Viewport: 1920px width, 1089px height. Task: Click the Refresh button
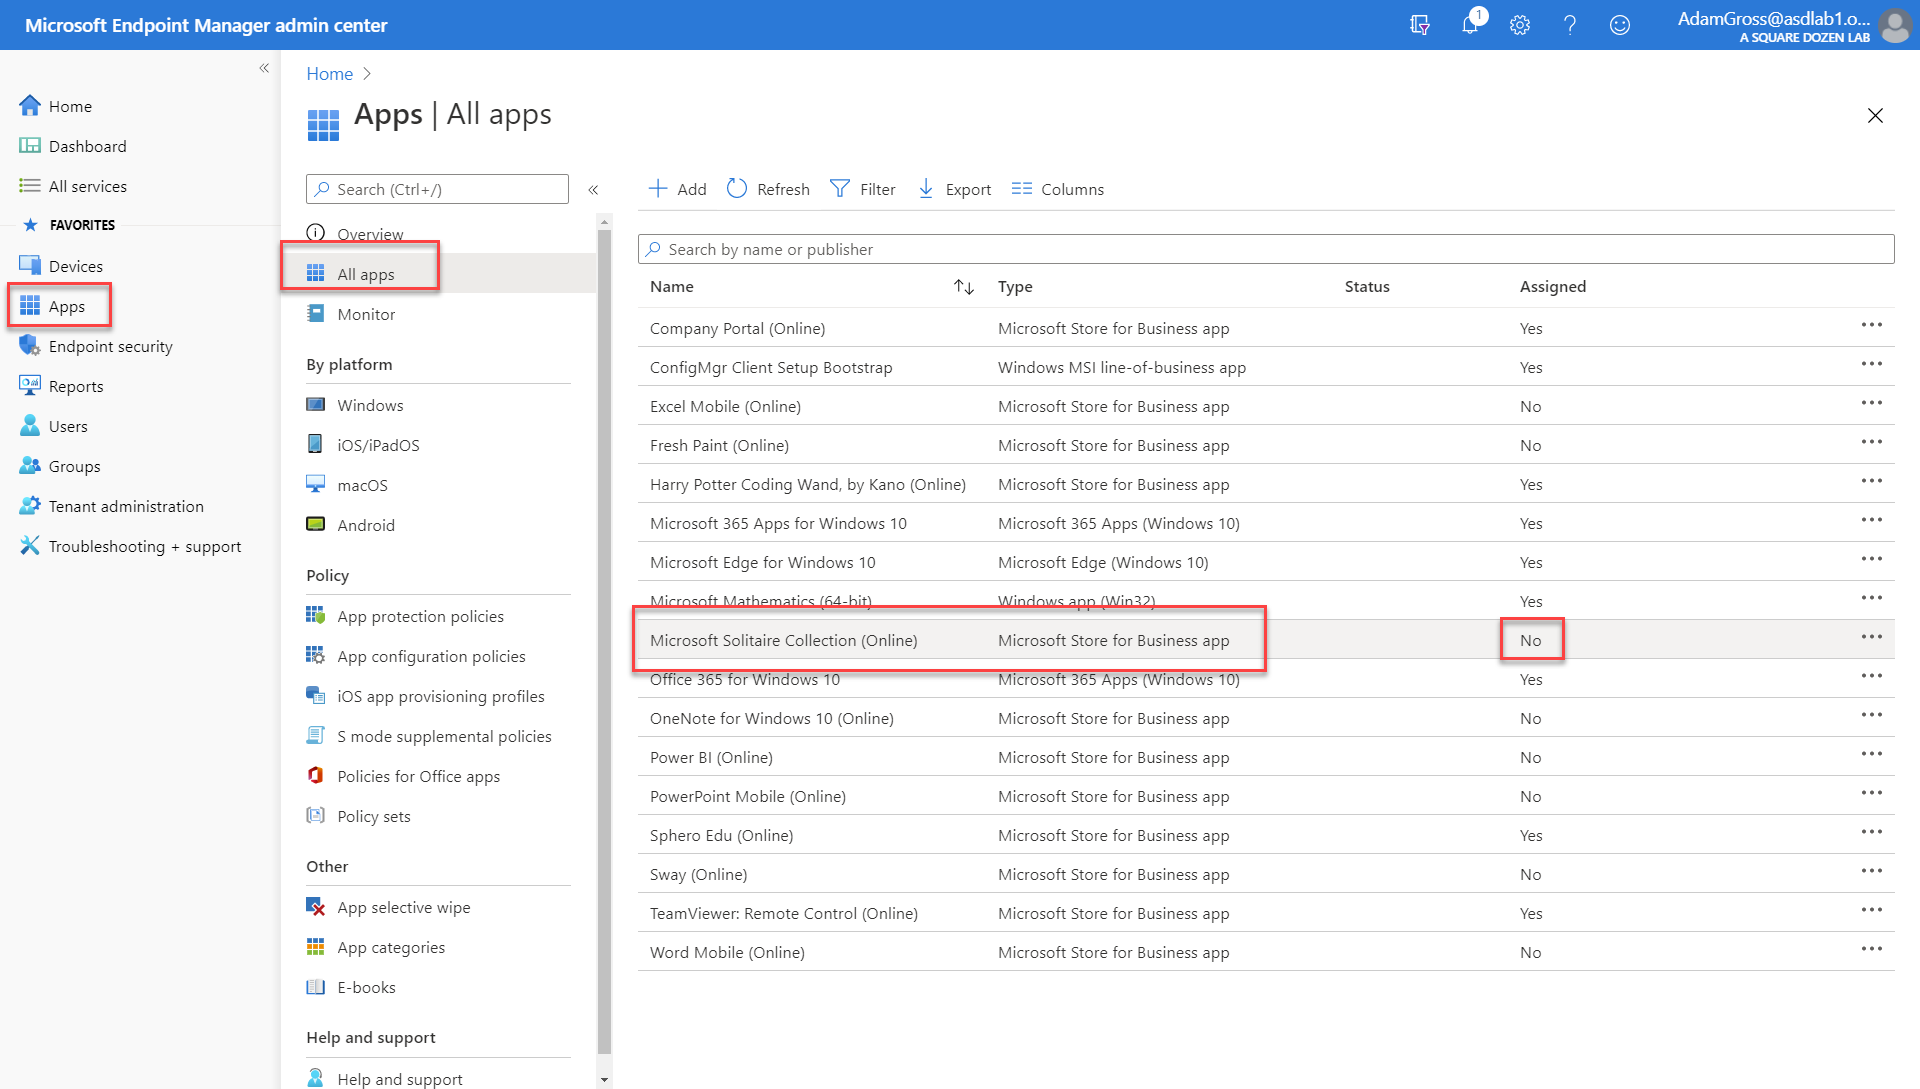click(768, 189)
